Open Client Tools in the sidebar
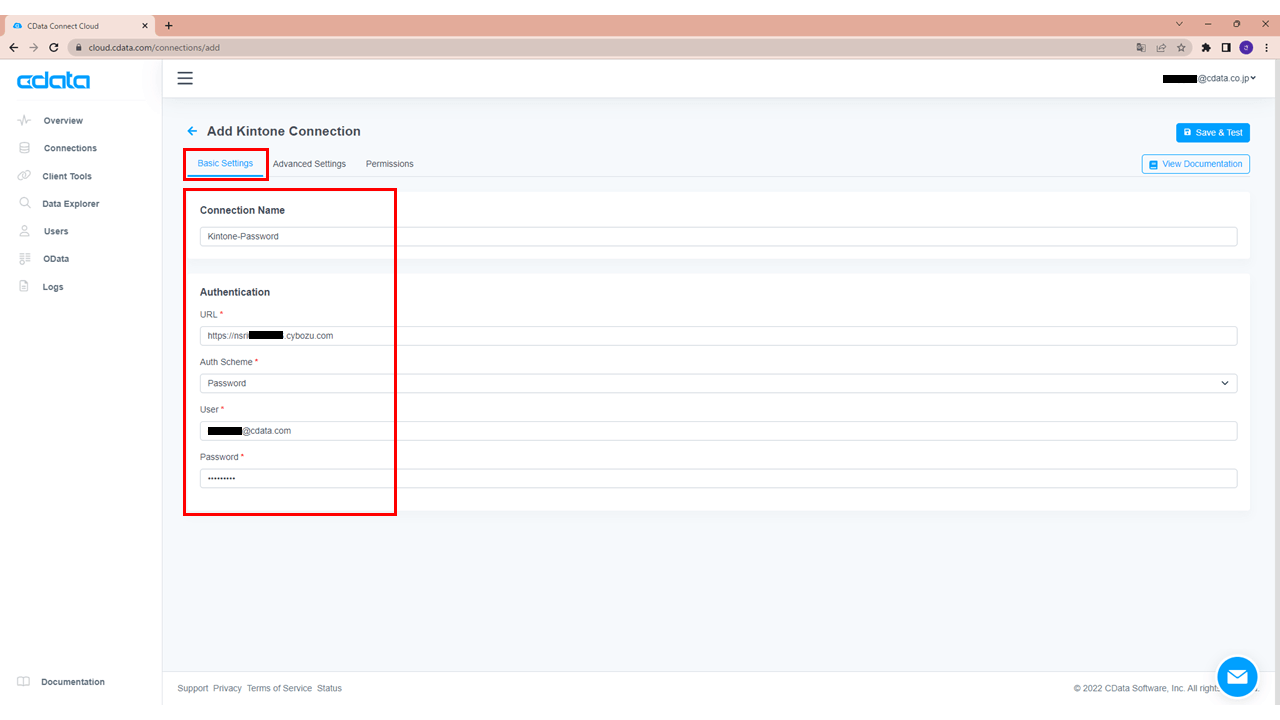 click(67, 176)
